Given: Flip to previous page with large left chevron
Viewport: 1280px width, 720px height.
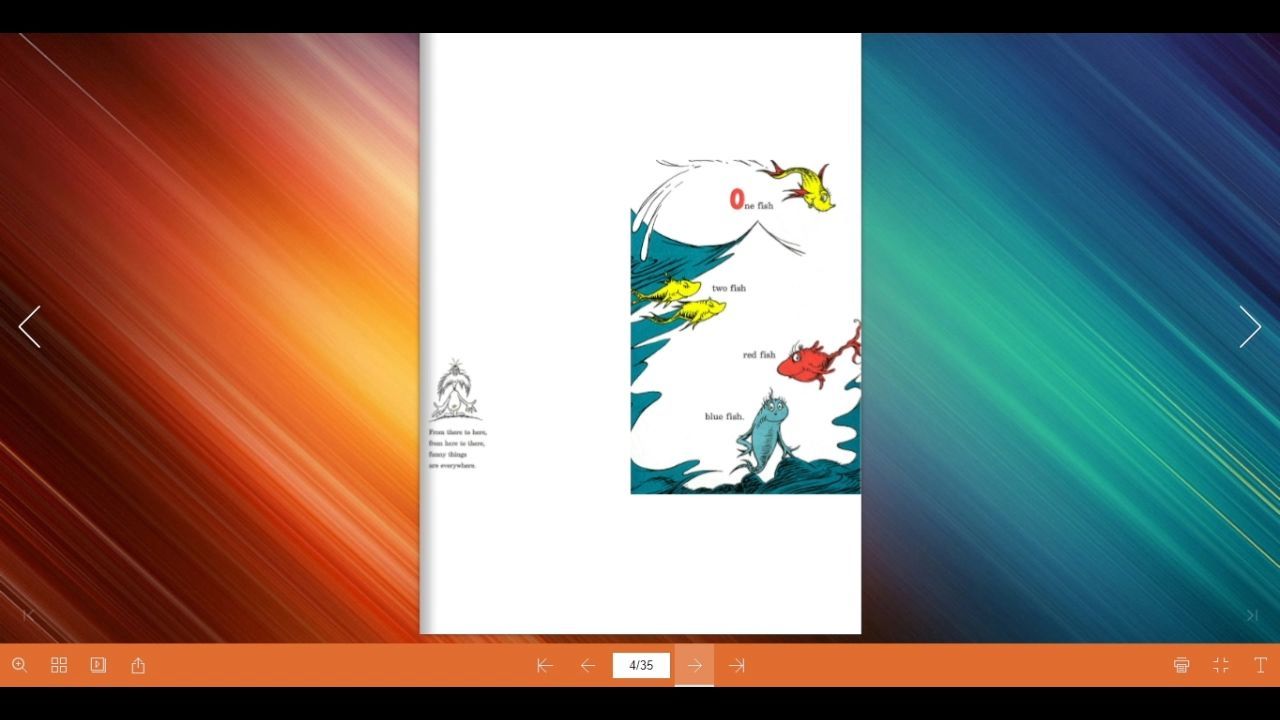Looking at the screenshot, I should click(x=30, y=327).
